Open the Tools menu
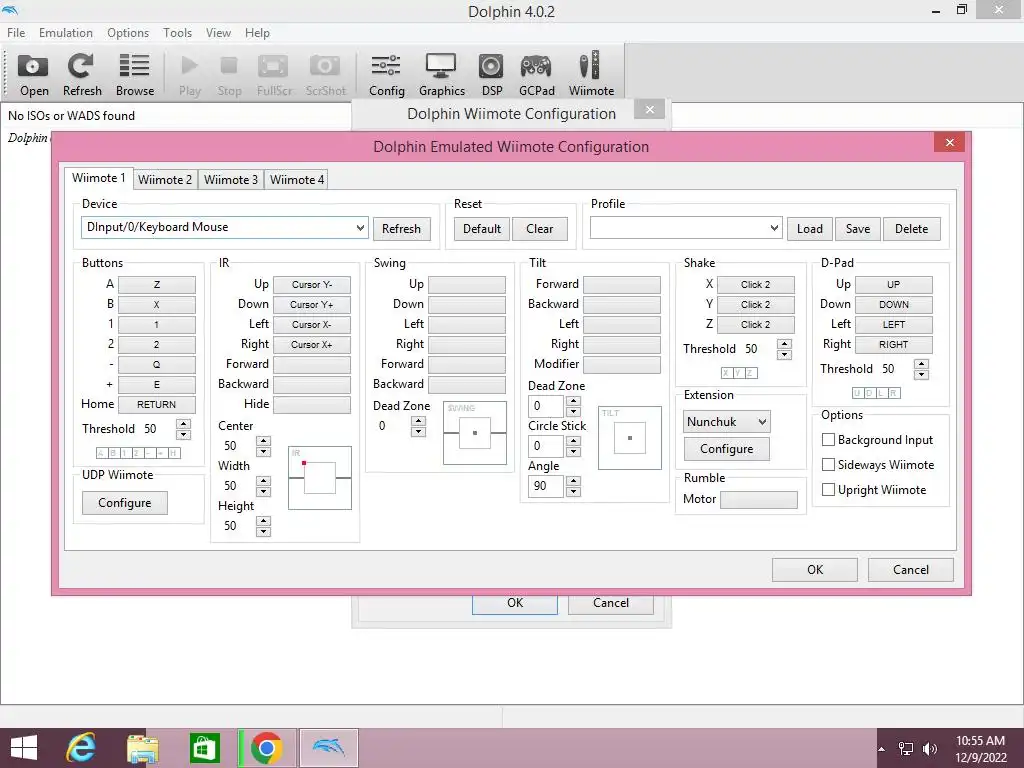 tap(177, 33)
